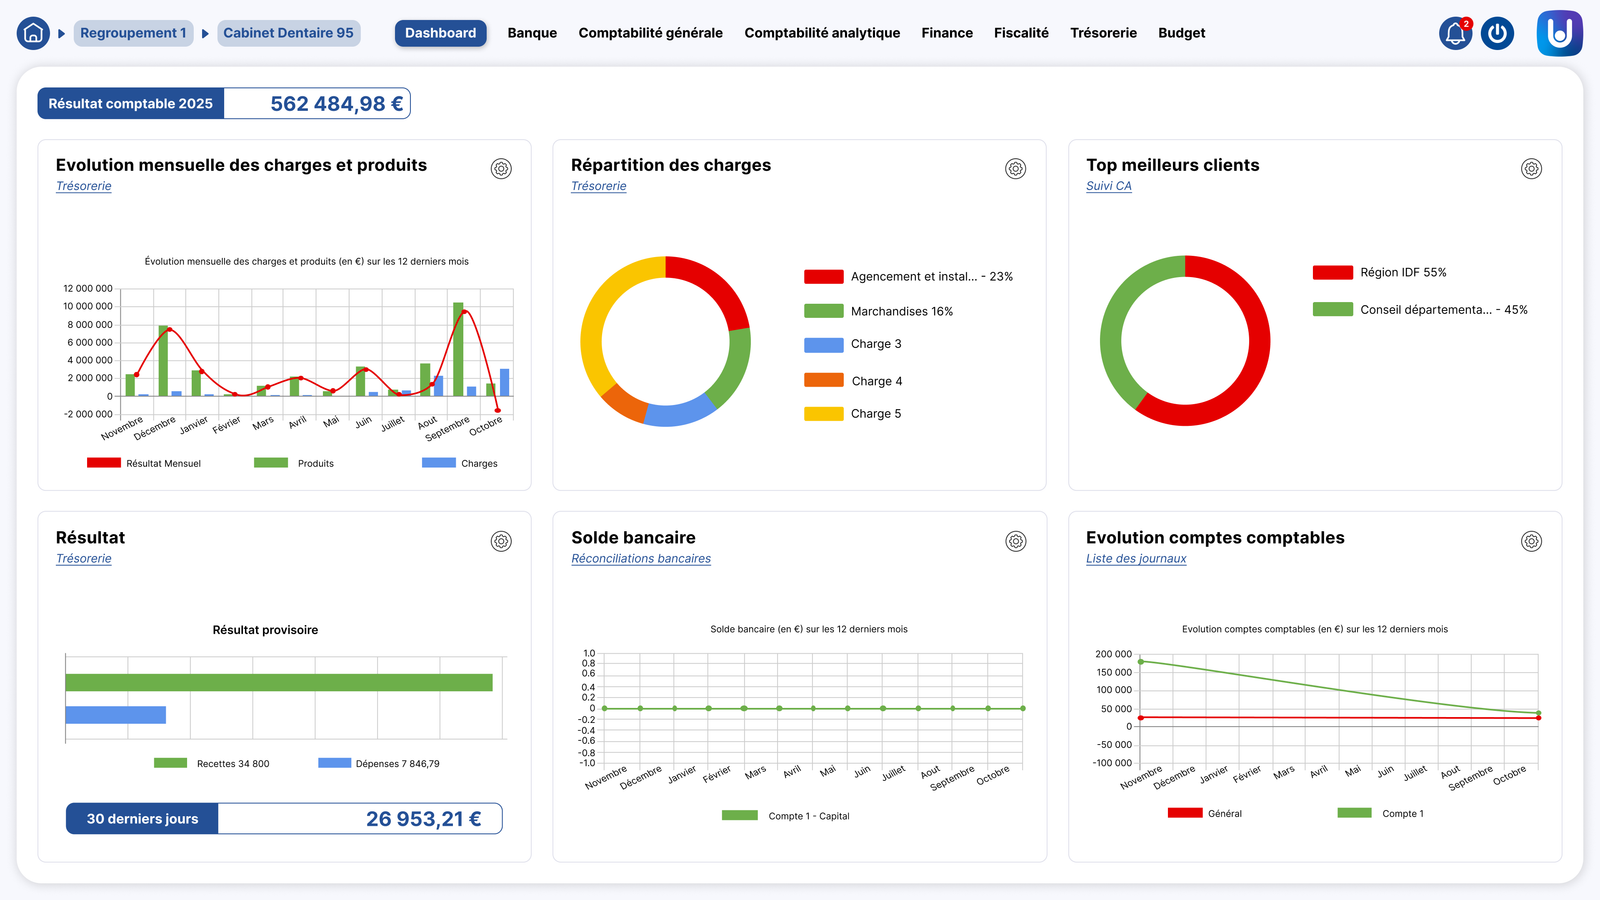This screenshot has height=900, width=1600.
Task: Click the Conseil départementa... legend color swatch
Action: [1333, 310]
